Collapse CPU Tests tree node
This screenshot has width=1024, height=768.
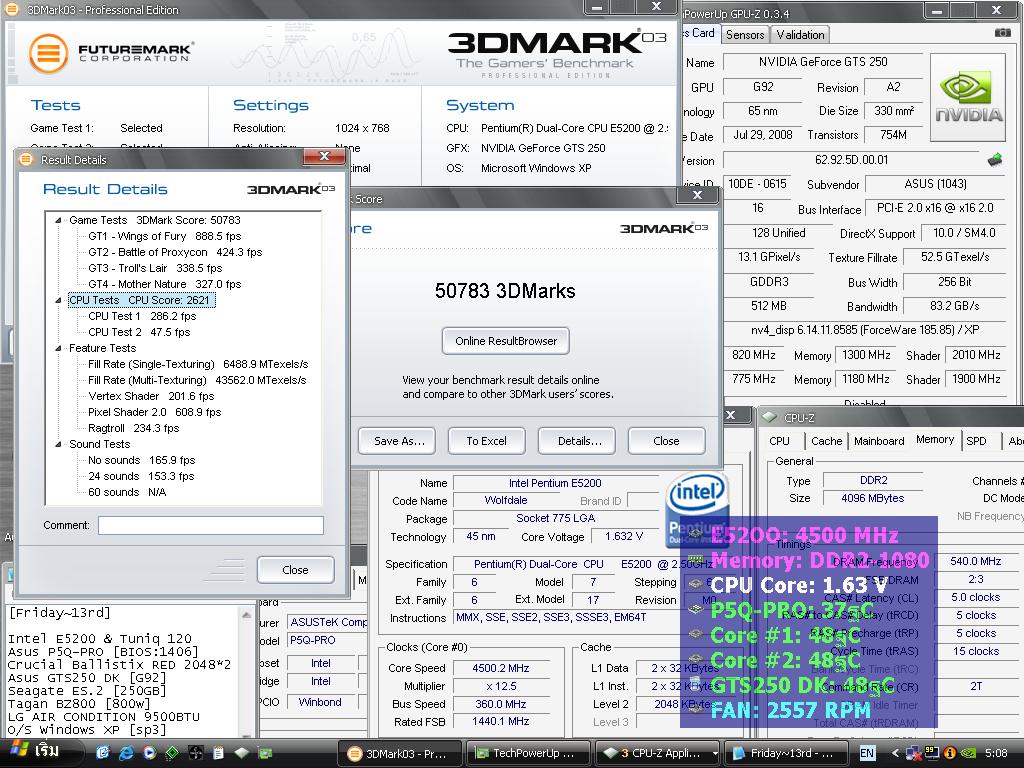(x=58, y=300)
